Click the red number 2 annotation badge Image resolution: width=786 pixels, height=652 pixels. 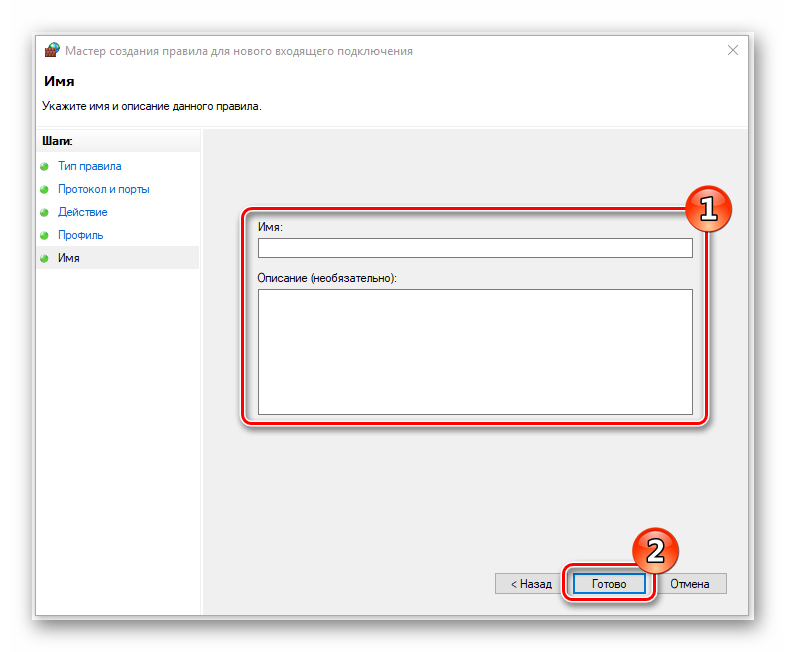pos(655,551)
